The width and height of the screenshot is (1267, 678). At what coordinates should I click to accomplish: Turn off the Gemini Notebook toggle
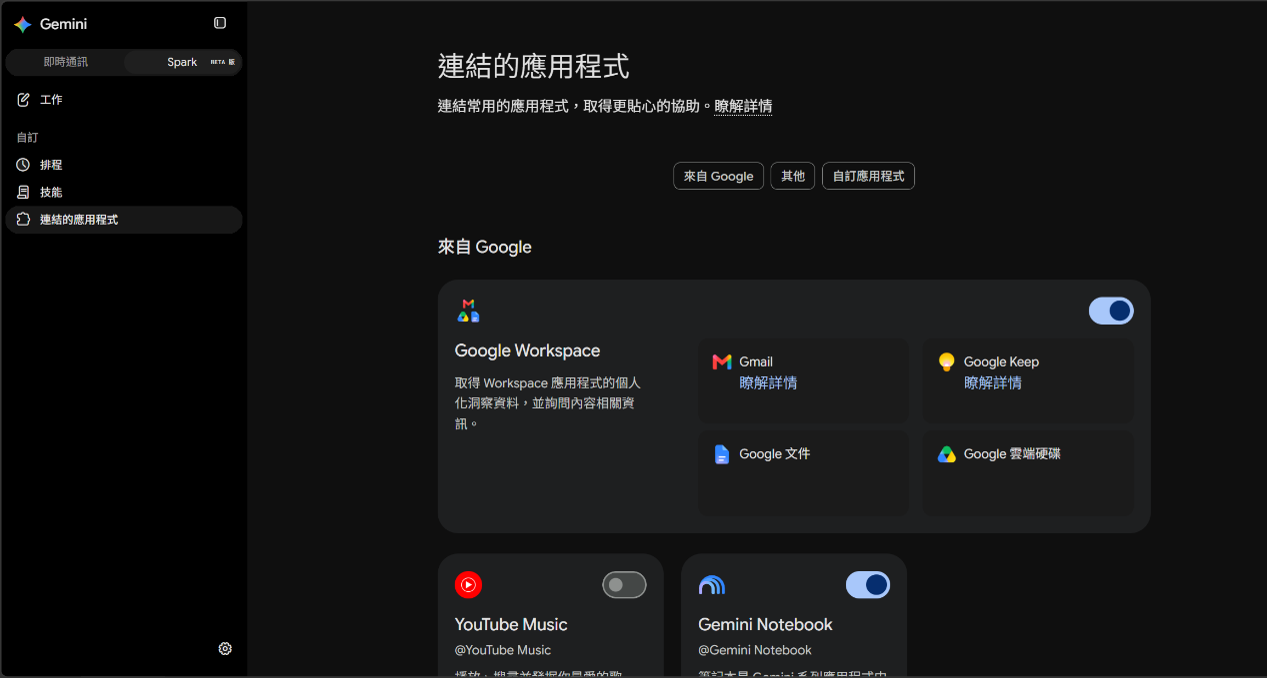coord(868,585)
